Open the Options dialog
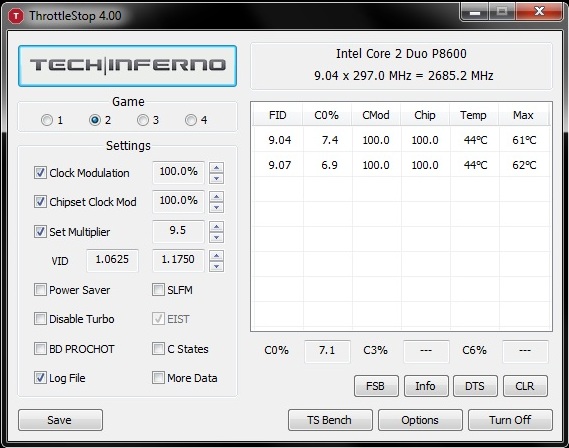 (x=420, y=420)
